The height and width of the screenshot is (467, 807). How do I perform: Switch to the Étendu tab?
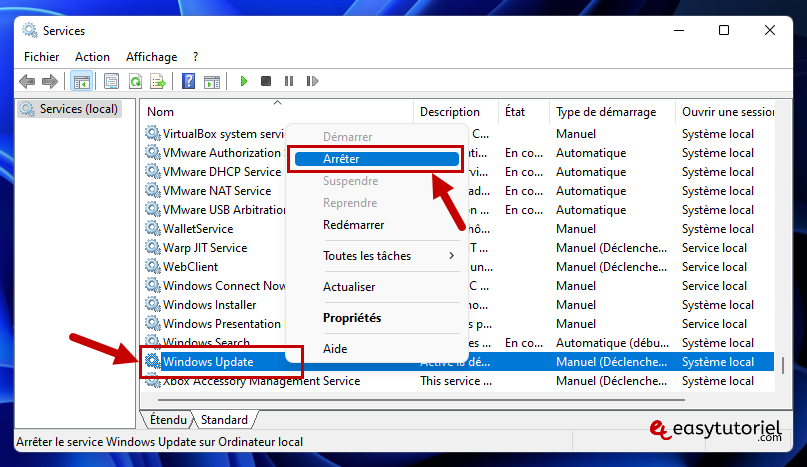coord(168,420)
